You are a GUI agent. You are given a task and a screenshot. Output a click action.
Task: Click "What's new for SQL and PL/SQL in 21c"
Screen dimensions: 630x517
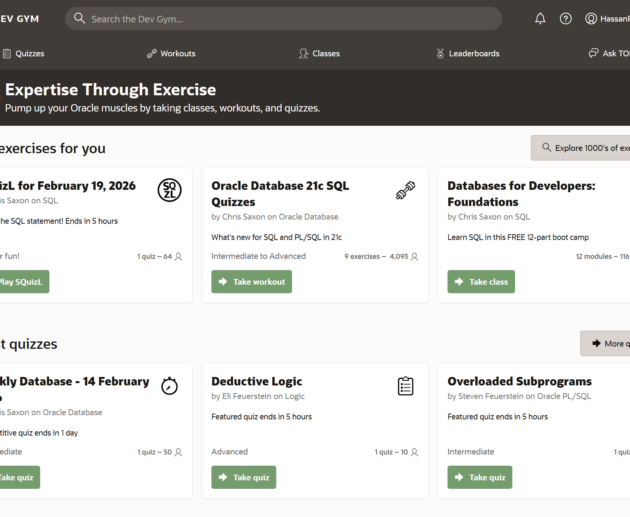click(x=276, y=237)
